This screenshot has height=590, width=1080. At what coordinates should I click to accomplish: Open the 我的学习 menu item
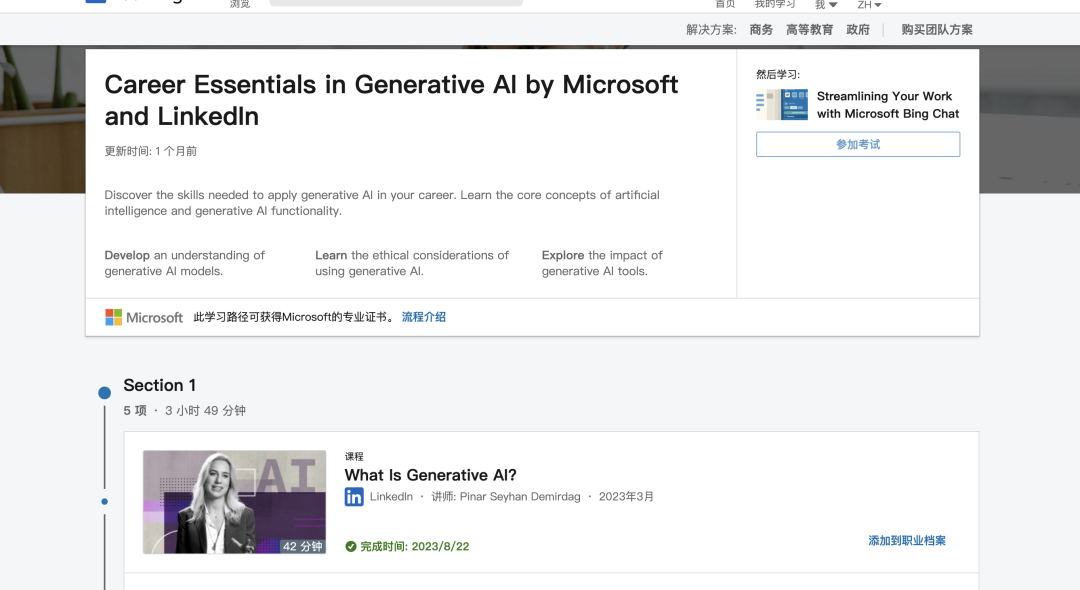coord(774,4)
